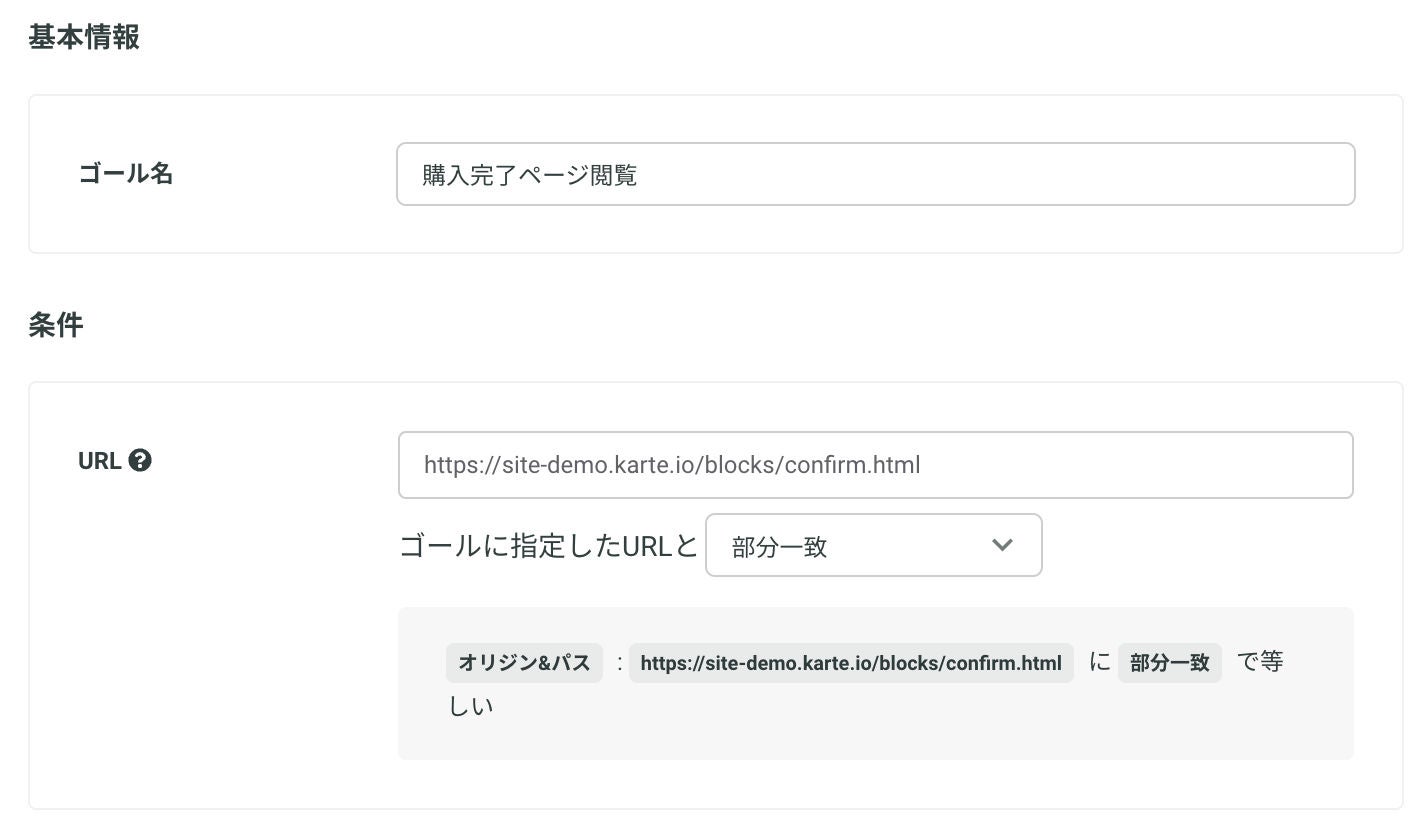This screenshot has width=1422, height=824.
Task: Select the オリジン&パス chip in summary
Action: coord(524,662)
